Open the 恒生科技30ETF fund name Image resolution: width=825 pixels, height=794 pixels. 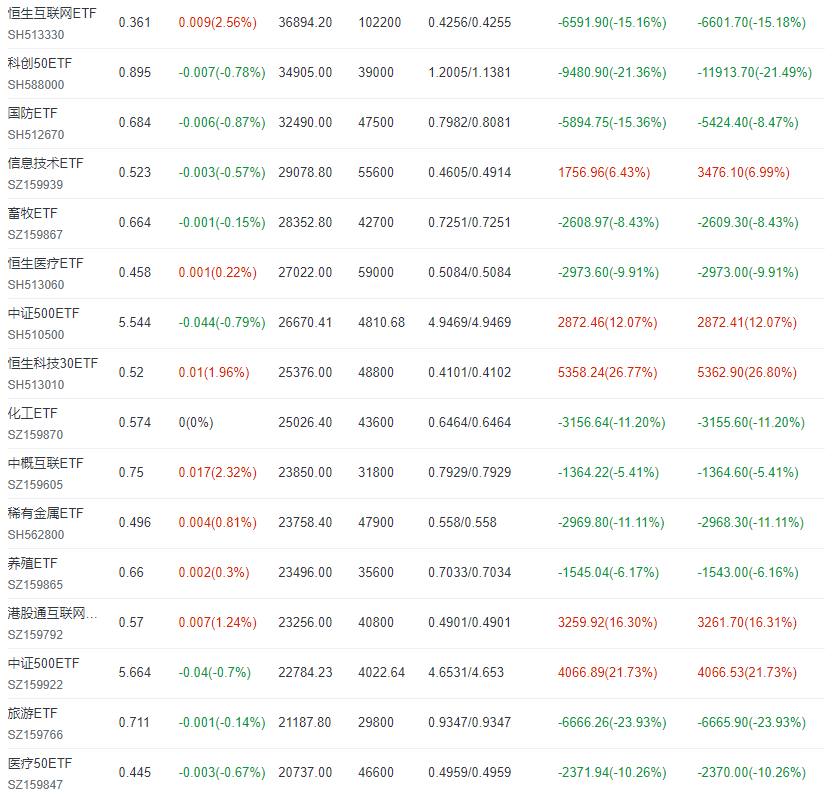tap(53, 363)
